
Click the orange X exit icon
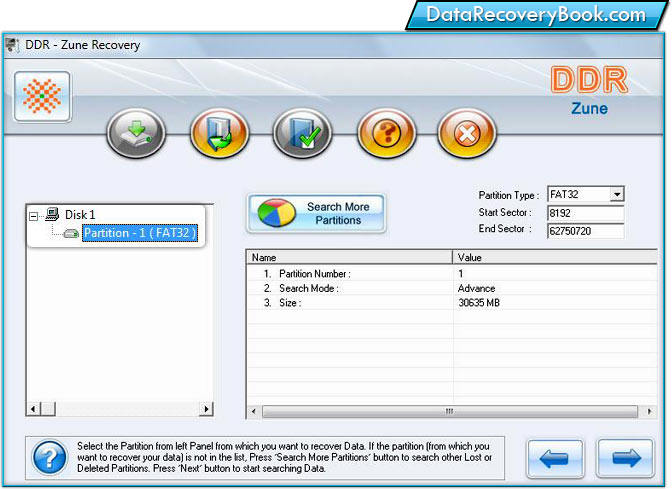pyautogui.click(x=467, y=133)
